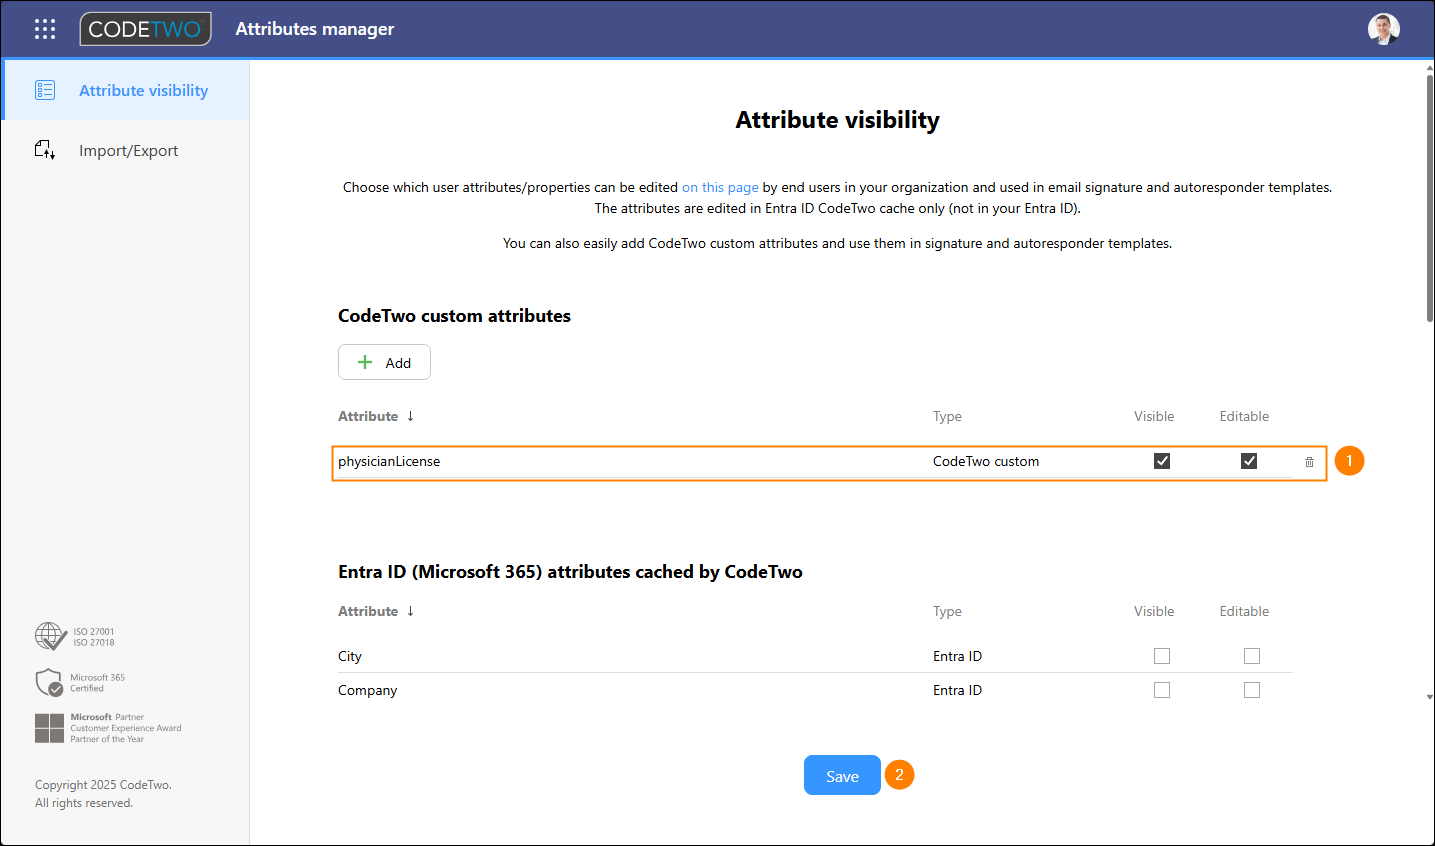Click the ISO 27001 certification badge

tap(52, 636)
